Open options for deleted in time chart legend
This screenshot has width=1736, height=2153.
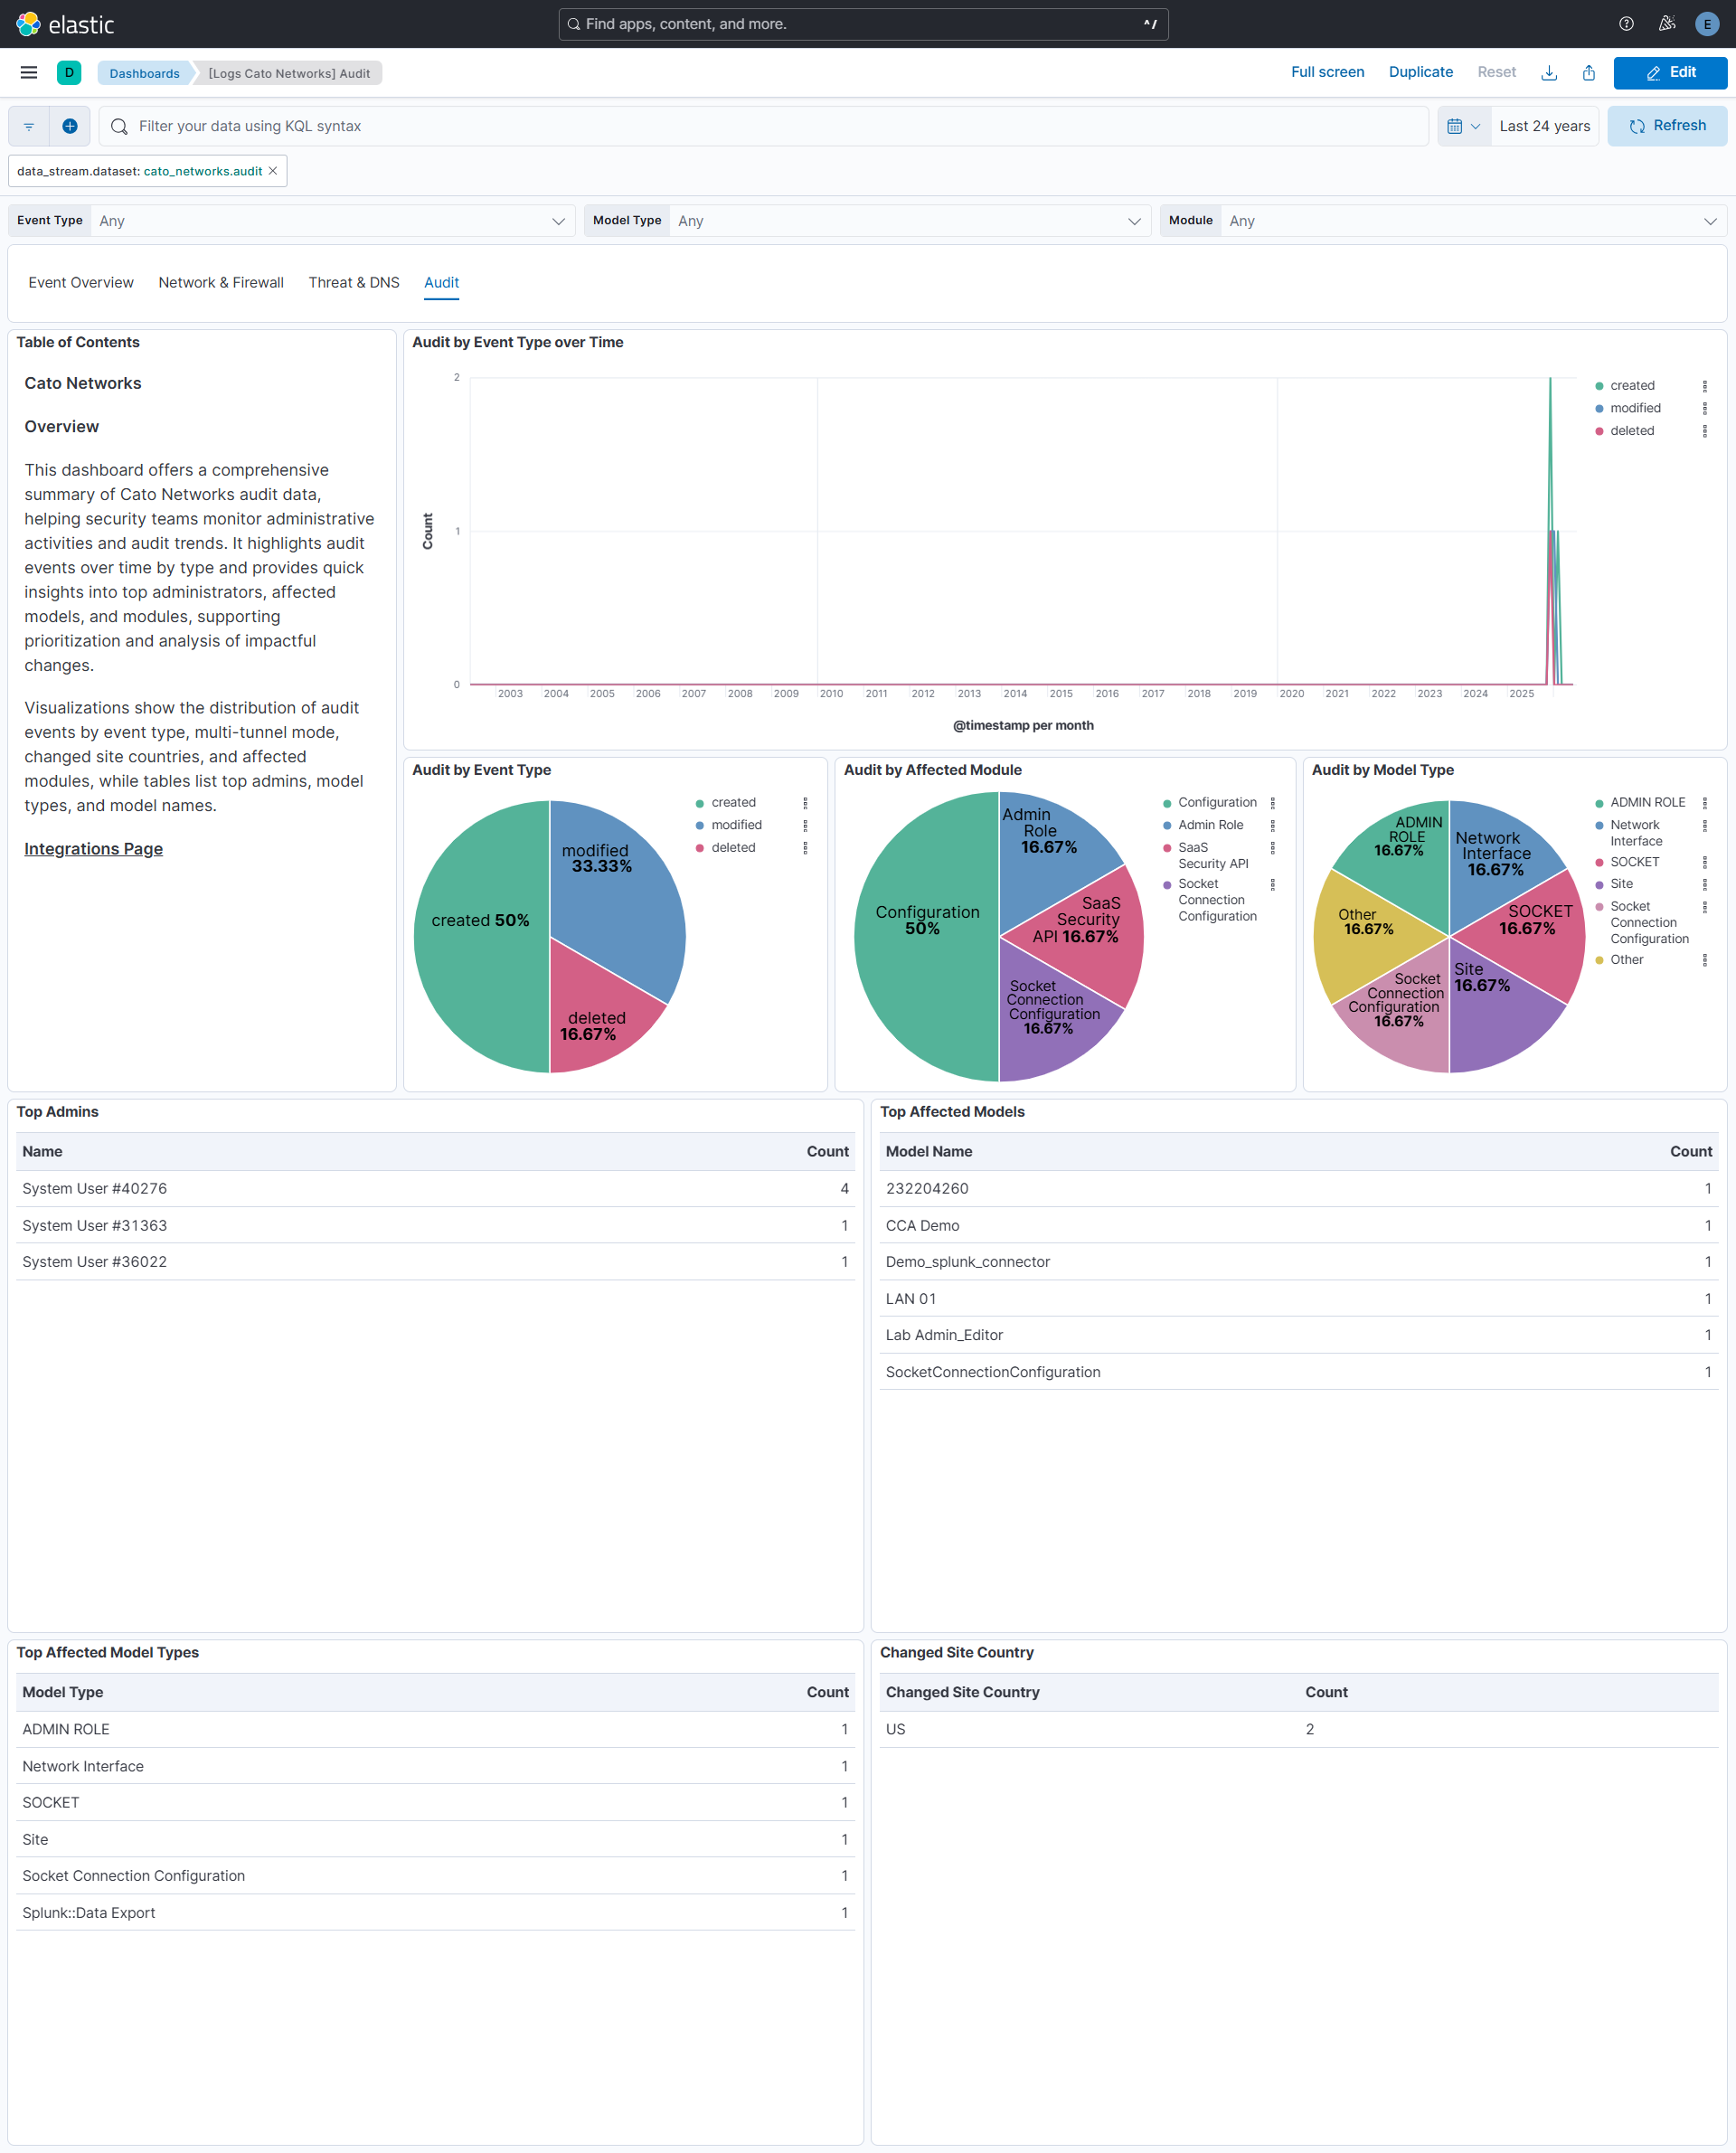pyautogui.click(x=1704, y=431)
